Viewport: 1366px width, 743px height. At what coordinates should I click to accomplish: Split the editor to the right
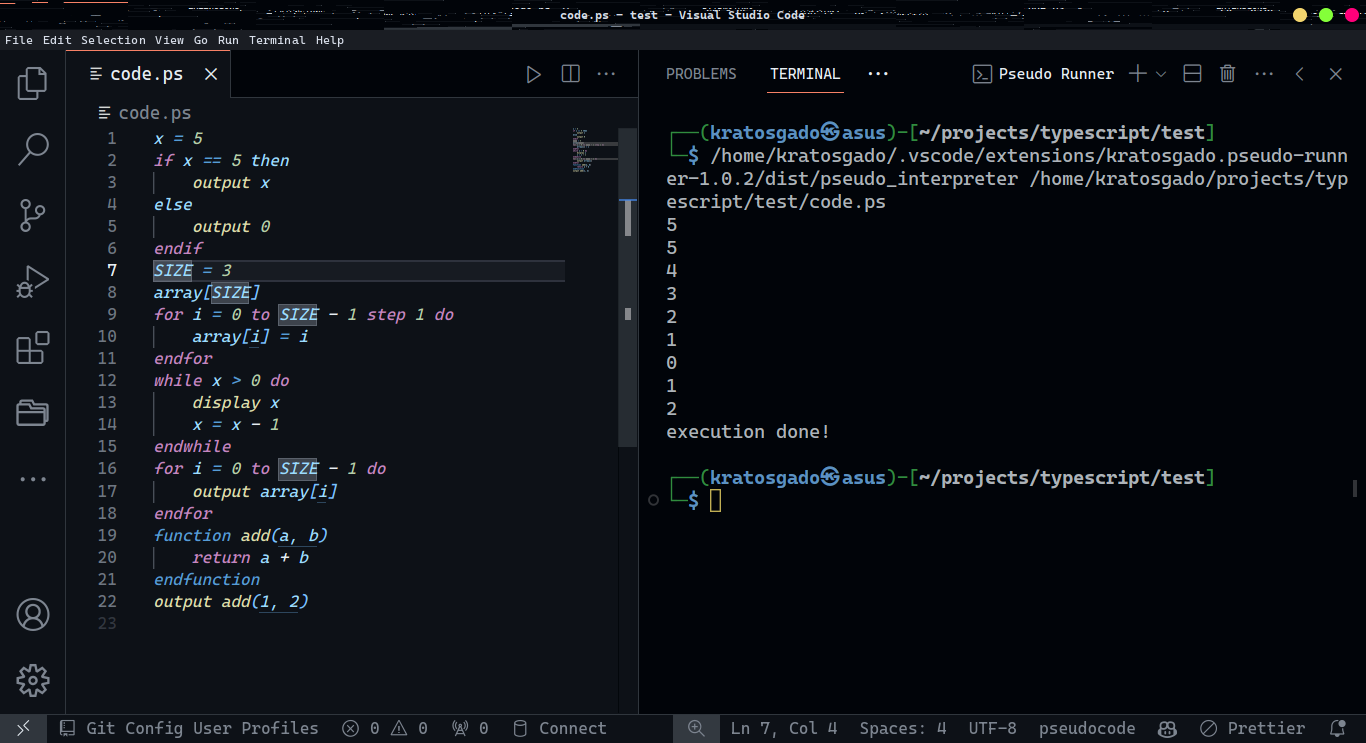click(570, 74)
